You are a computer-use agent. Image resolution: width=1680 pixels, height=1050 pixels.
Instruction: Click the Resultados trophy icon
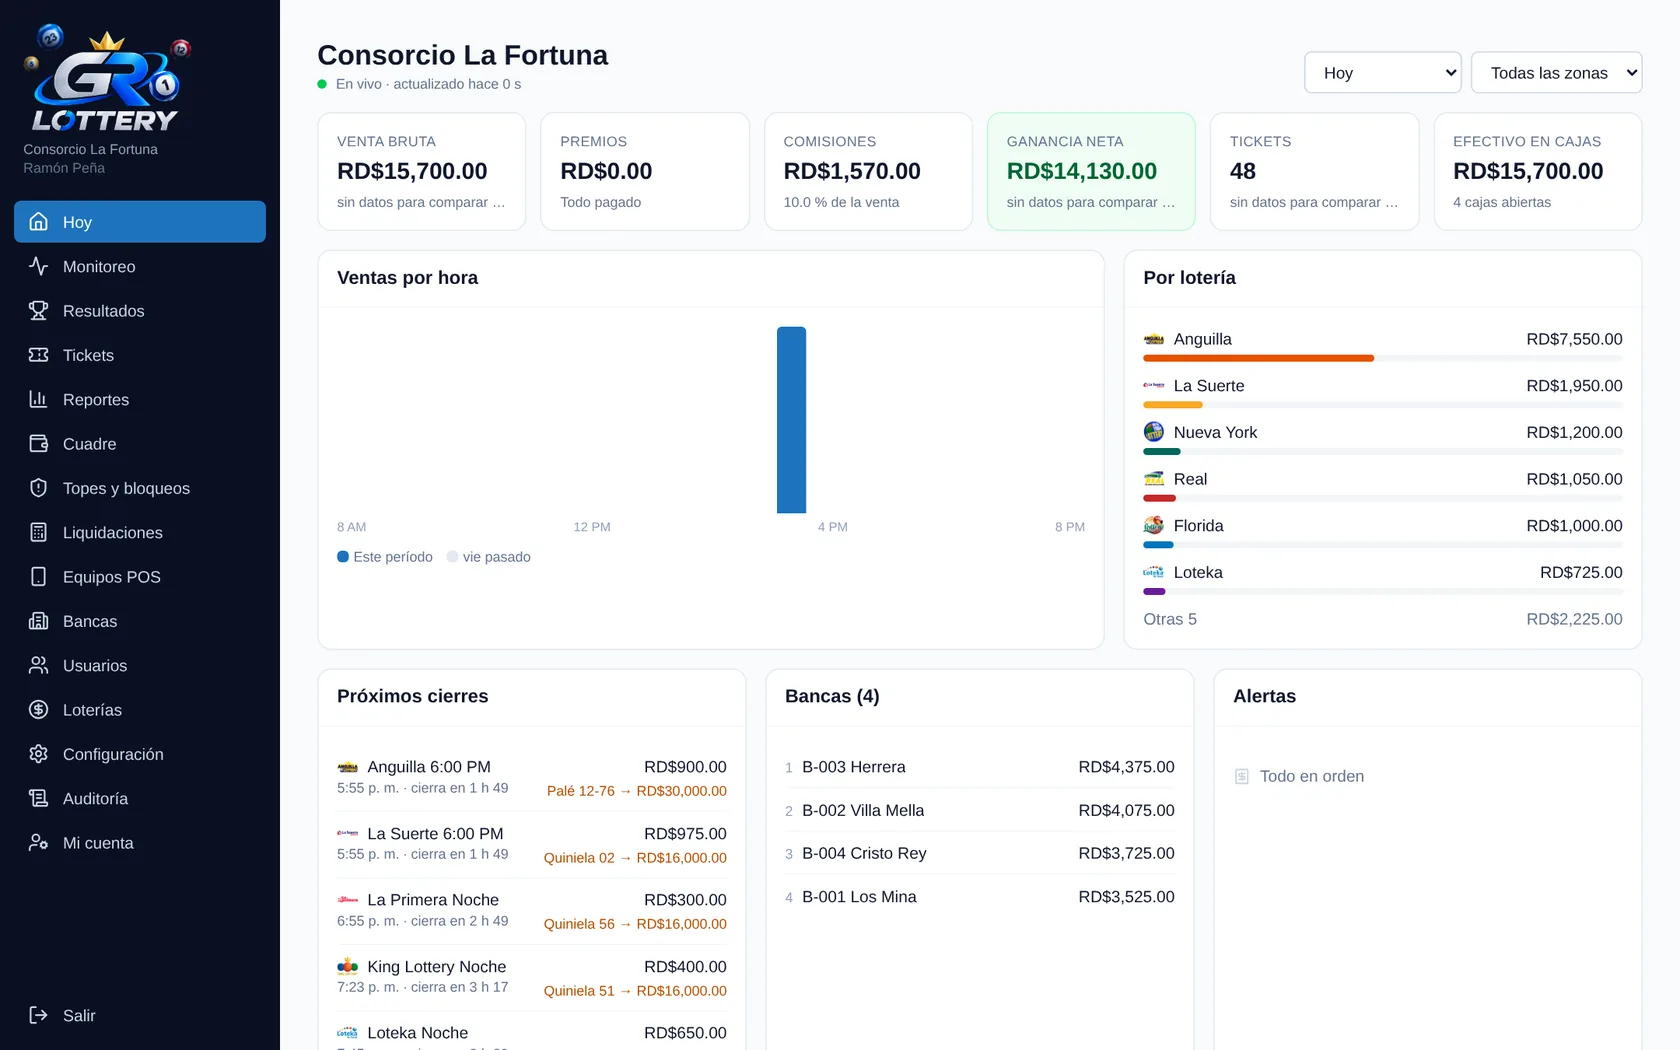38,310
